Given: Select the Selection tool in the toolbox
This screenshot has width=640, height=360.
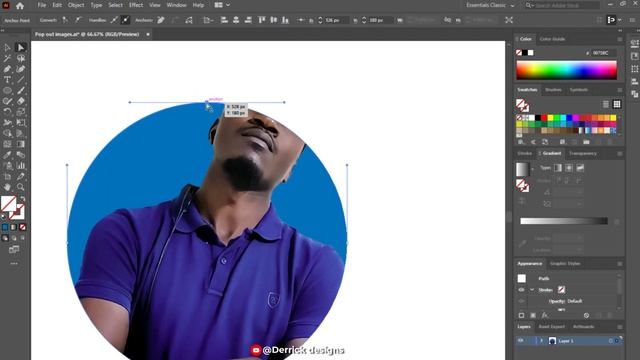Looking at the screenshot, I should (7, 48).
